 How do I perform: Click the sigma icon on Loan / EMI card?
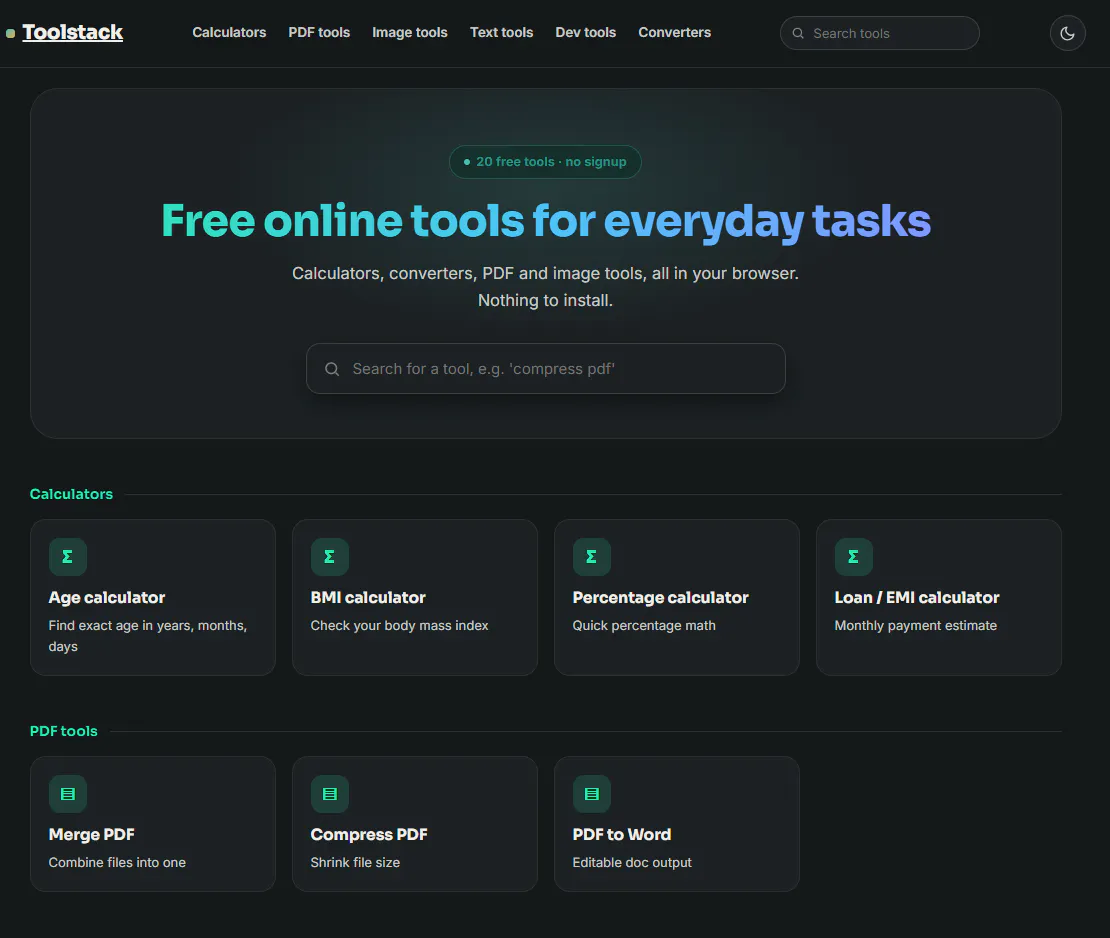tap(854, 557)
